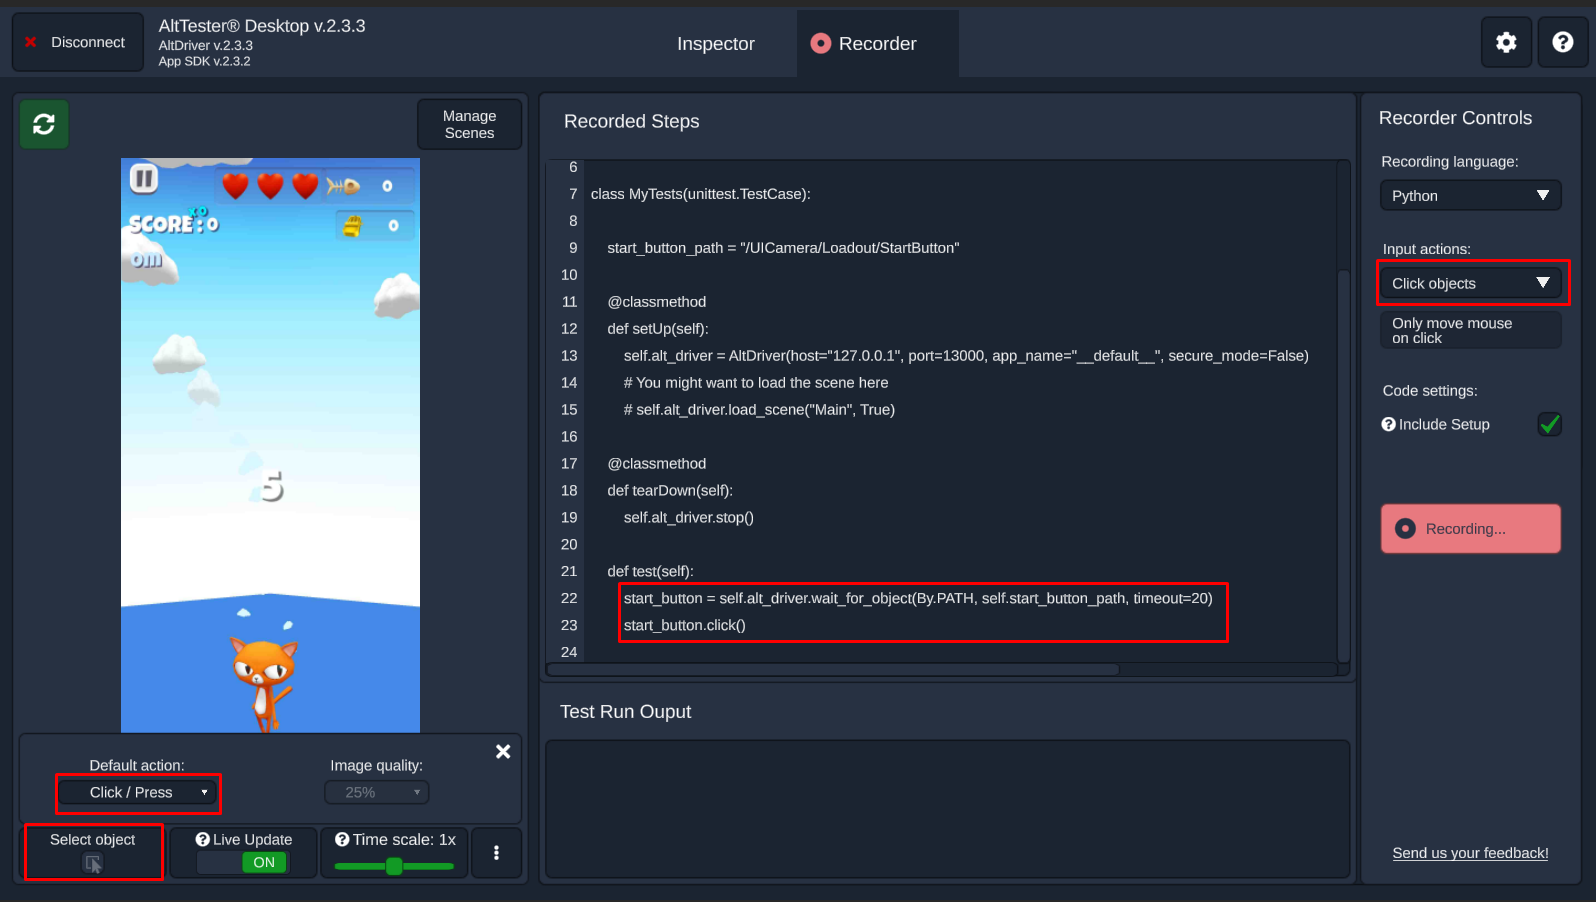Click the gold coin counter icon in the game
This screenshot has width=1596, height=902.
[x=352, y=226]
